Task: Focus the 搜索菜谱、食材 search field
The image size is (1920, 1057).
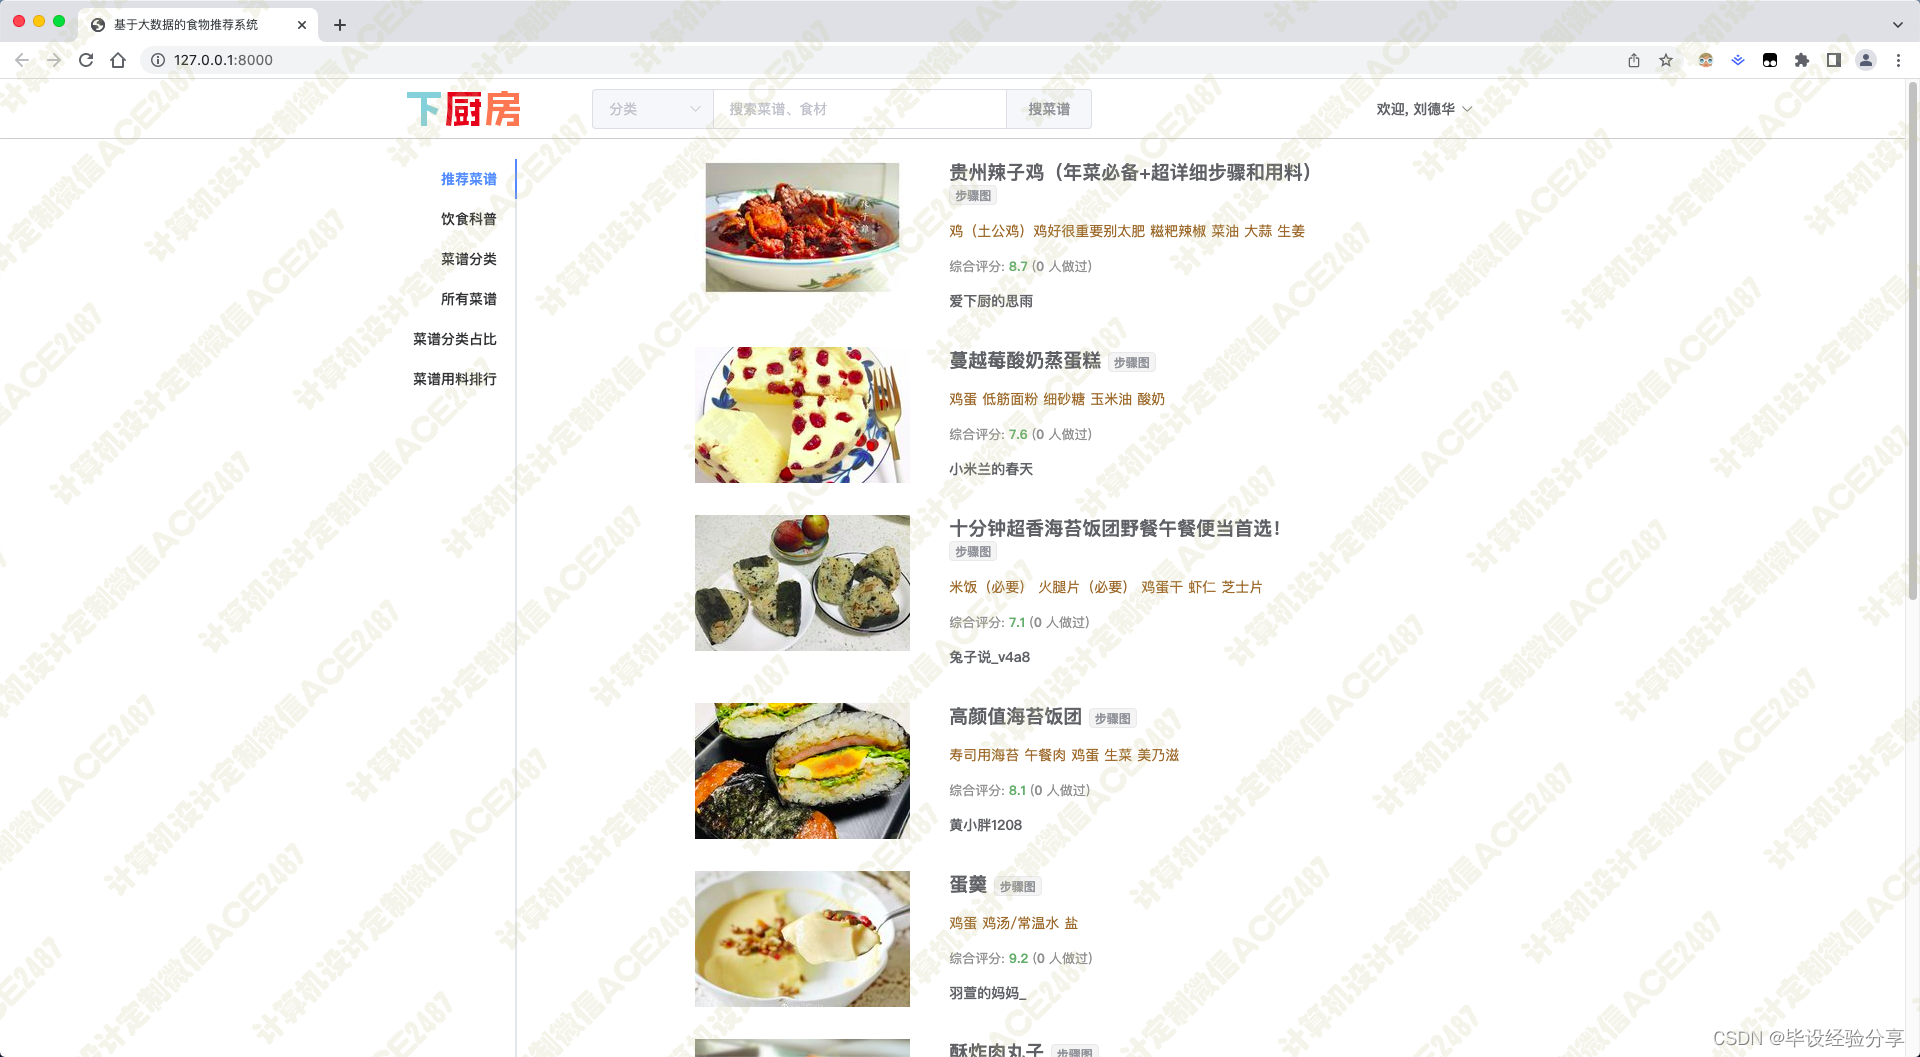Action: (860, 109)
